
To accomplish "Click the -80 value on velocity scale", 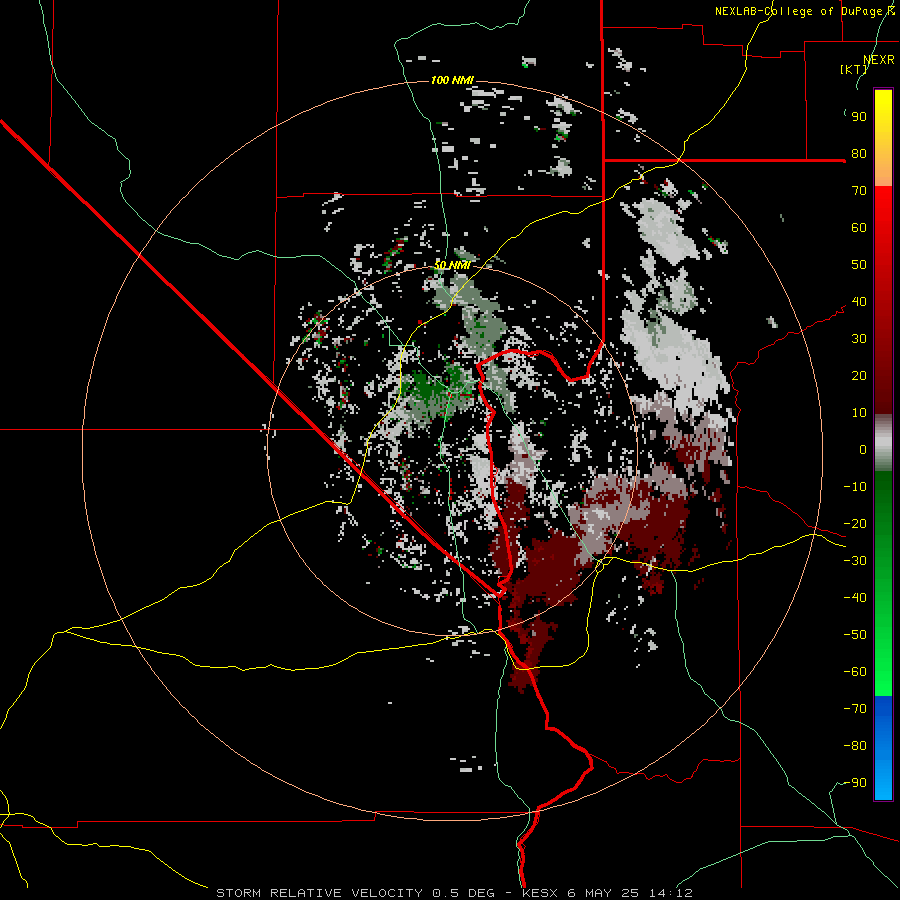I will click(x=855, y=746).
